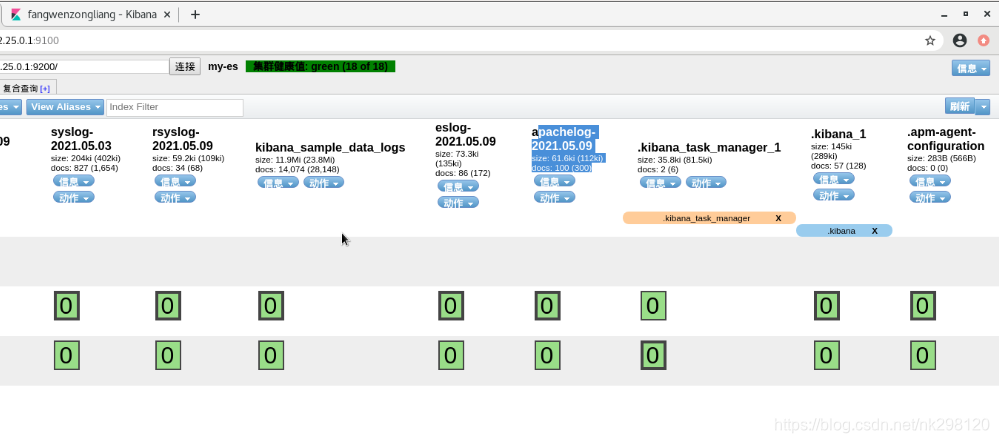Bookmark this page with the star icon
Screen dimensions: 999x443
930,41
